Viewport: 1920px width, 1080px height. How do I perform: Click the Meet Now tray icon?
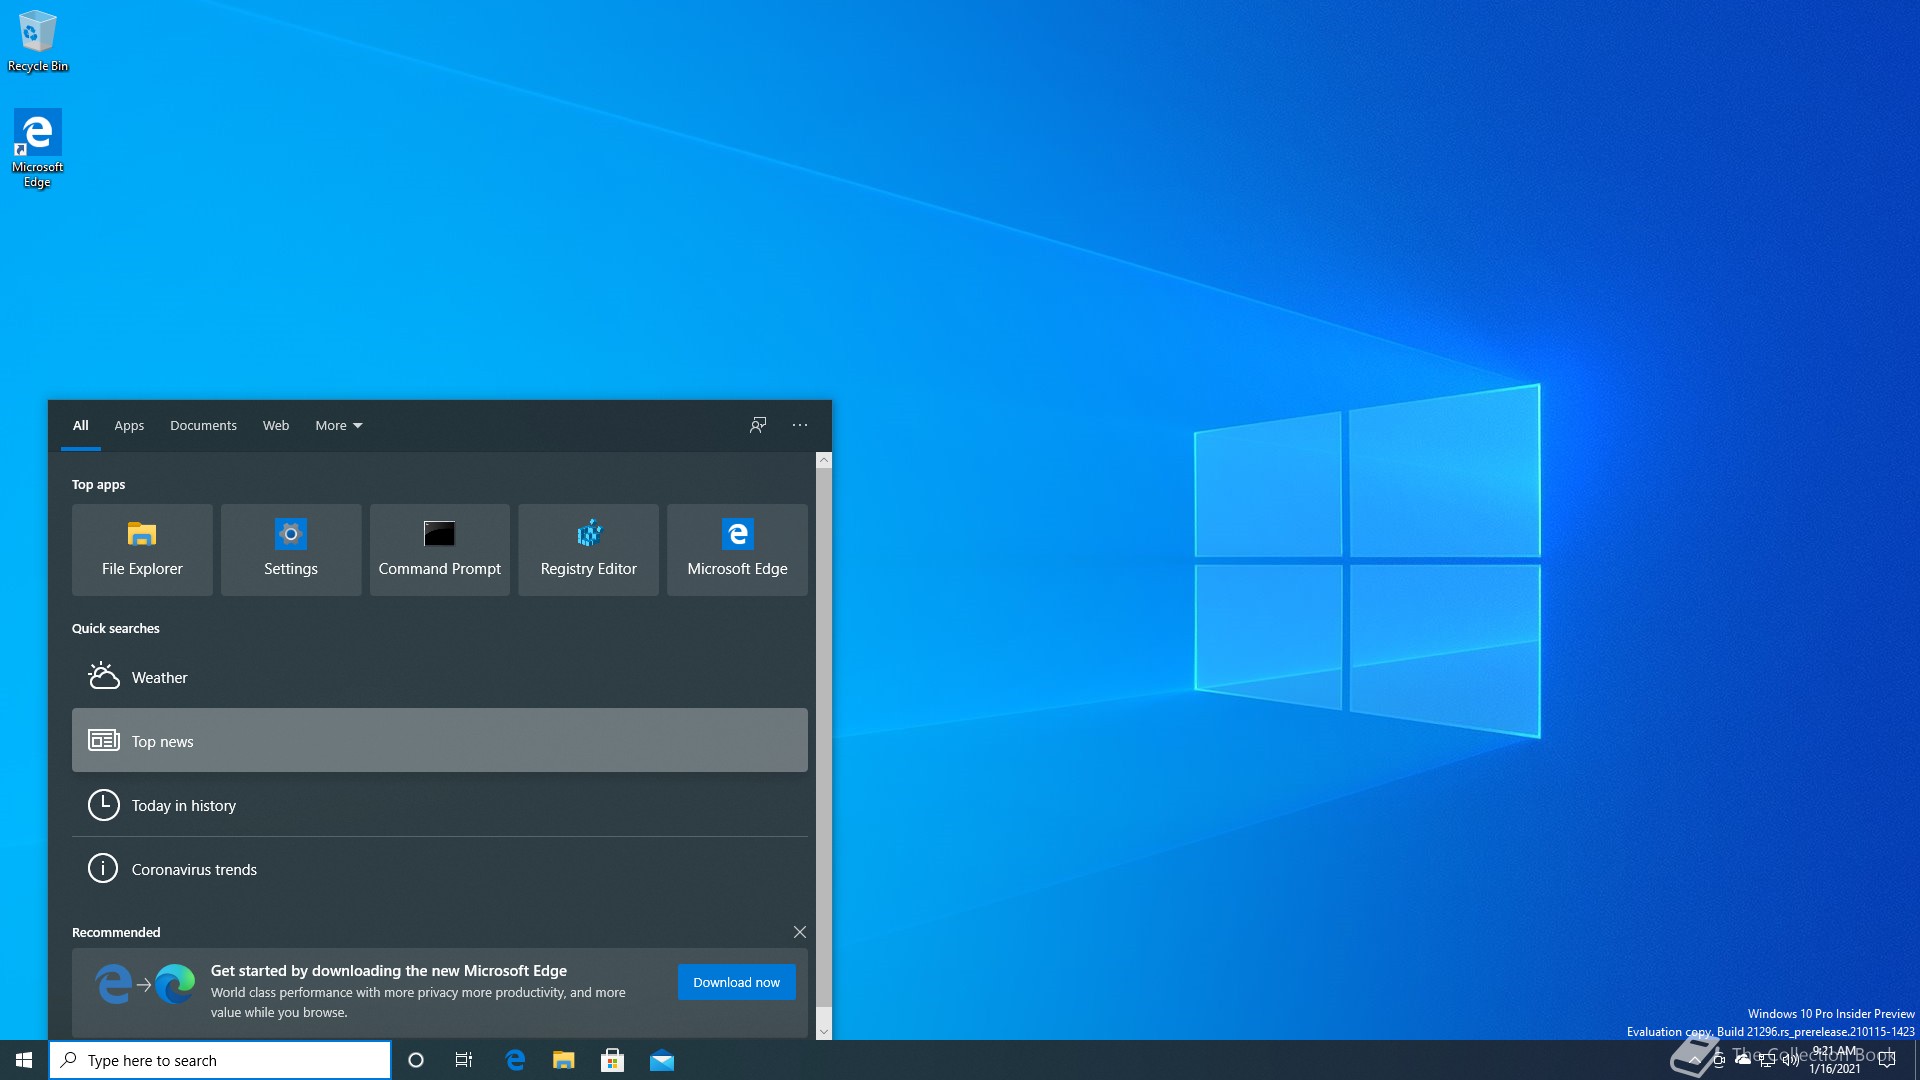pos(1719,1060)
